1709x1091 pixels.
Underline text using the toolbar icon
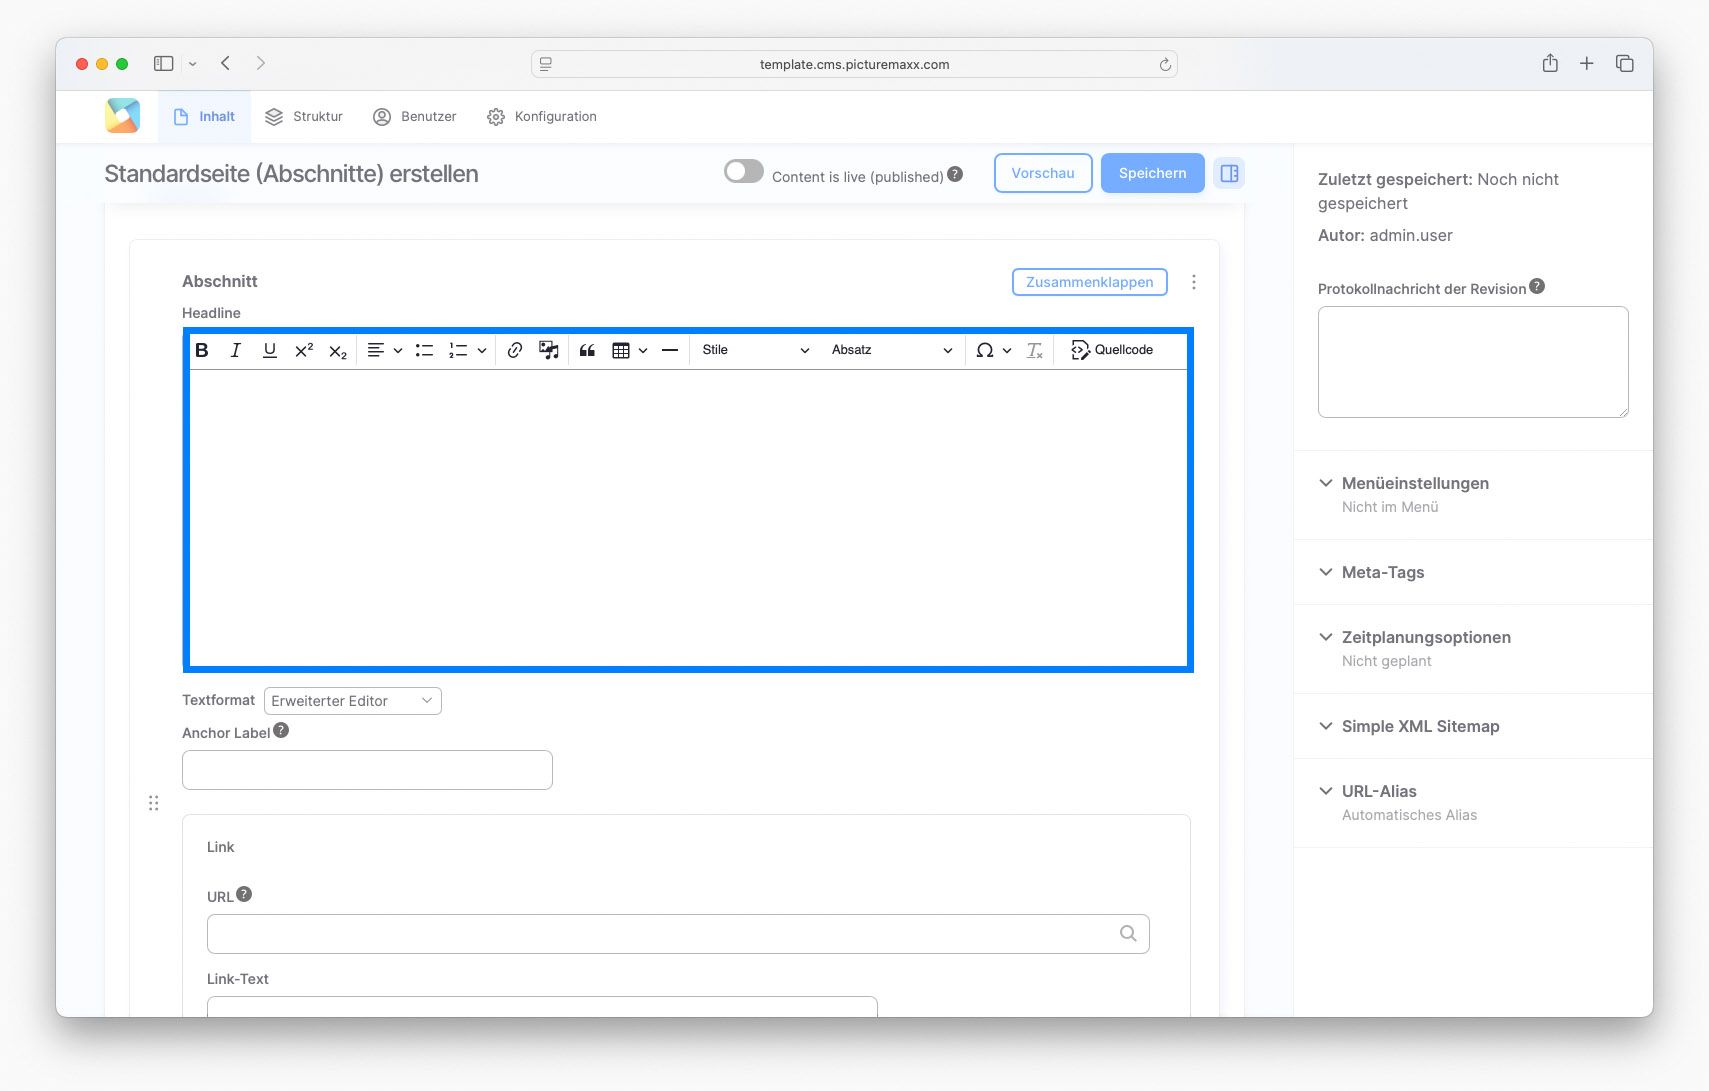tap(270, 350)
